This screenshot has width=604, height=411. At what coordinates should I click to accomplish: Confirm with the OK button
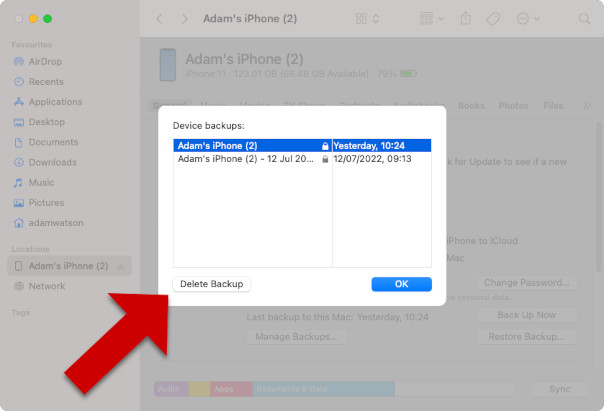[x=401, y=284]
